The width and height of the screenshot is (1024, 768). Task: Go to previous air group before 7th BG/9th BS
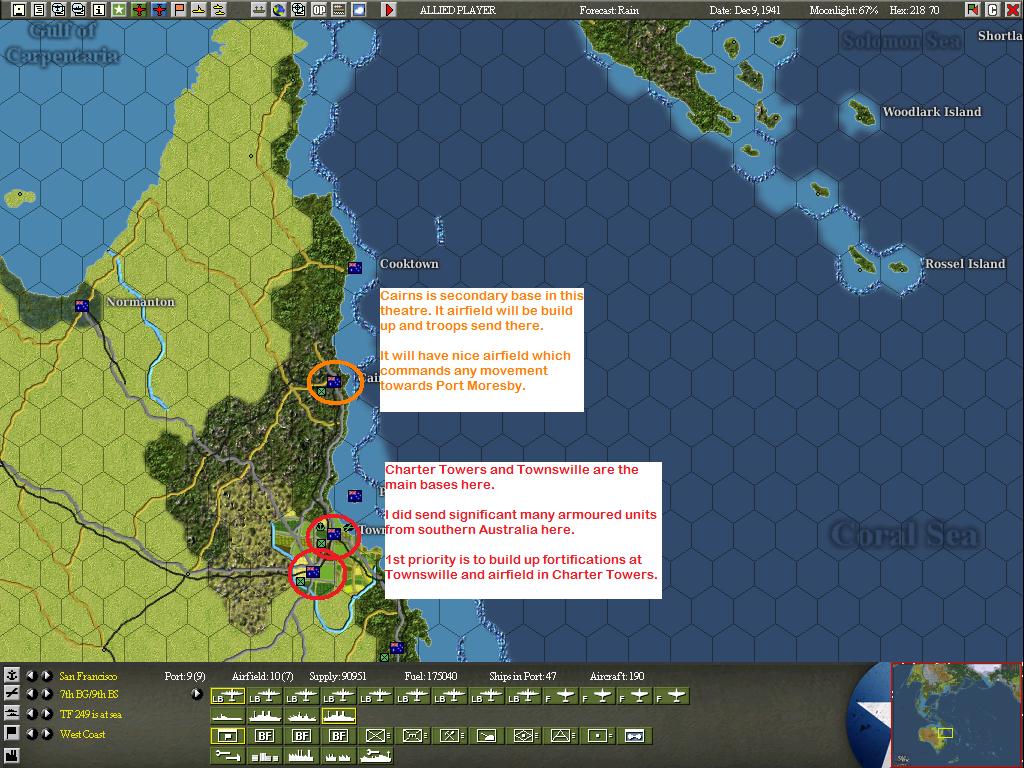pyautogui.click(x=31, y=694)
